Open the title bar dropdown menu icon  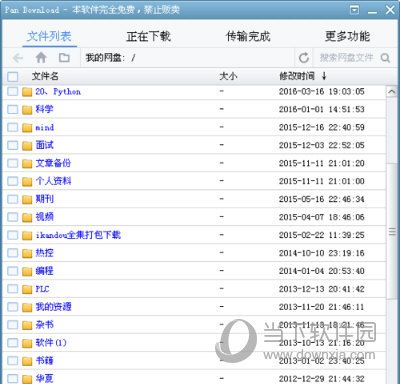(x=355, y=10)
